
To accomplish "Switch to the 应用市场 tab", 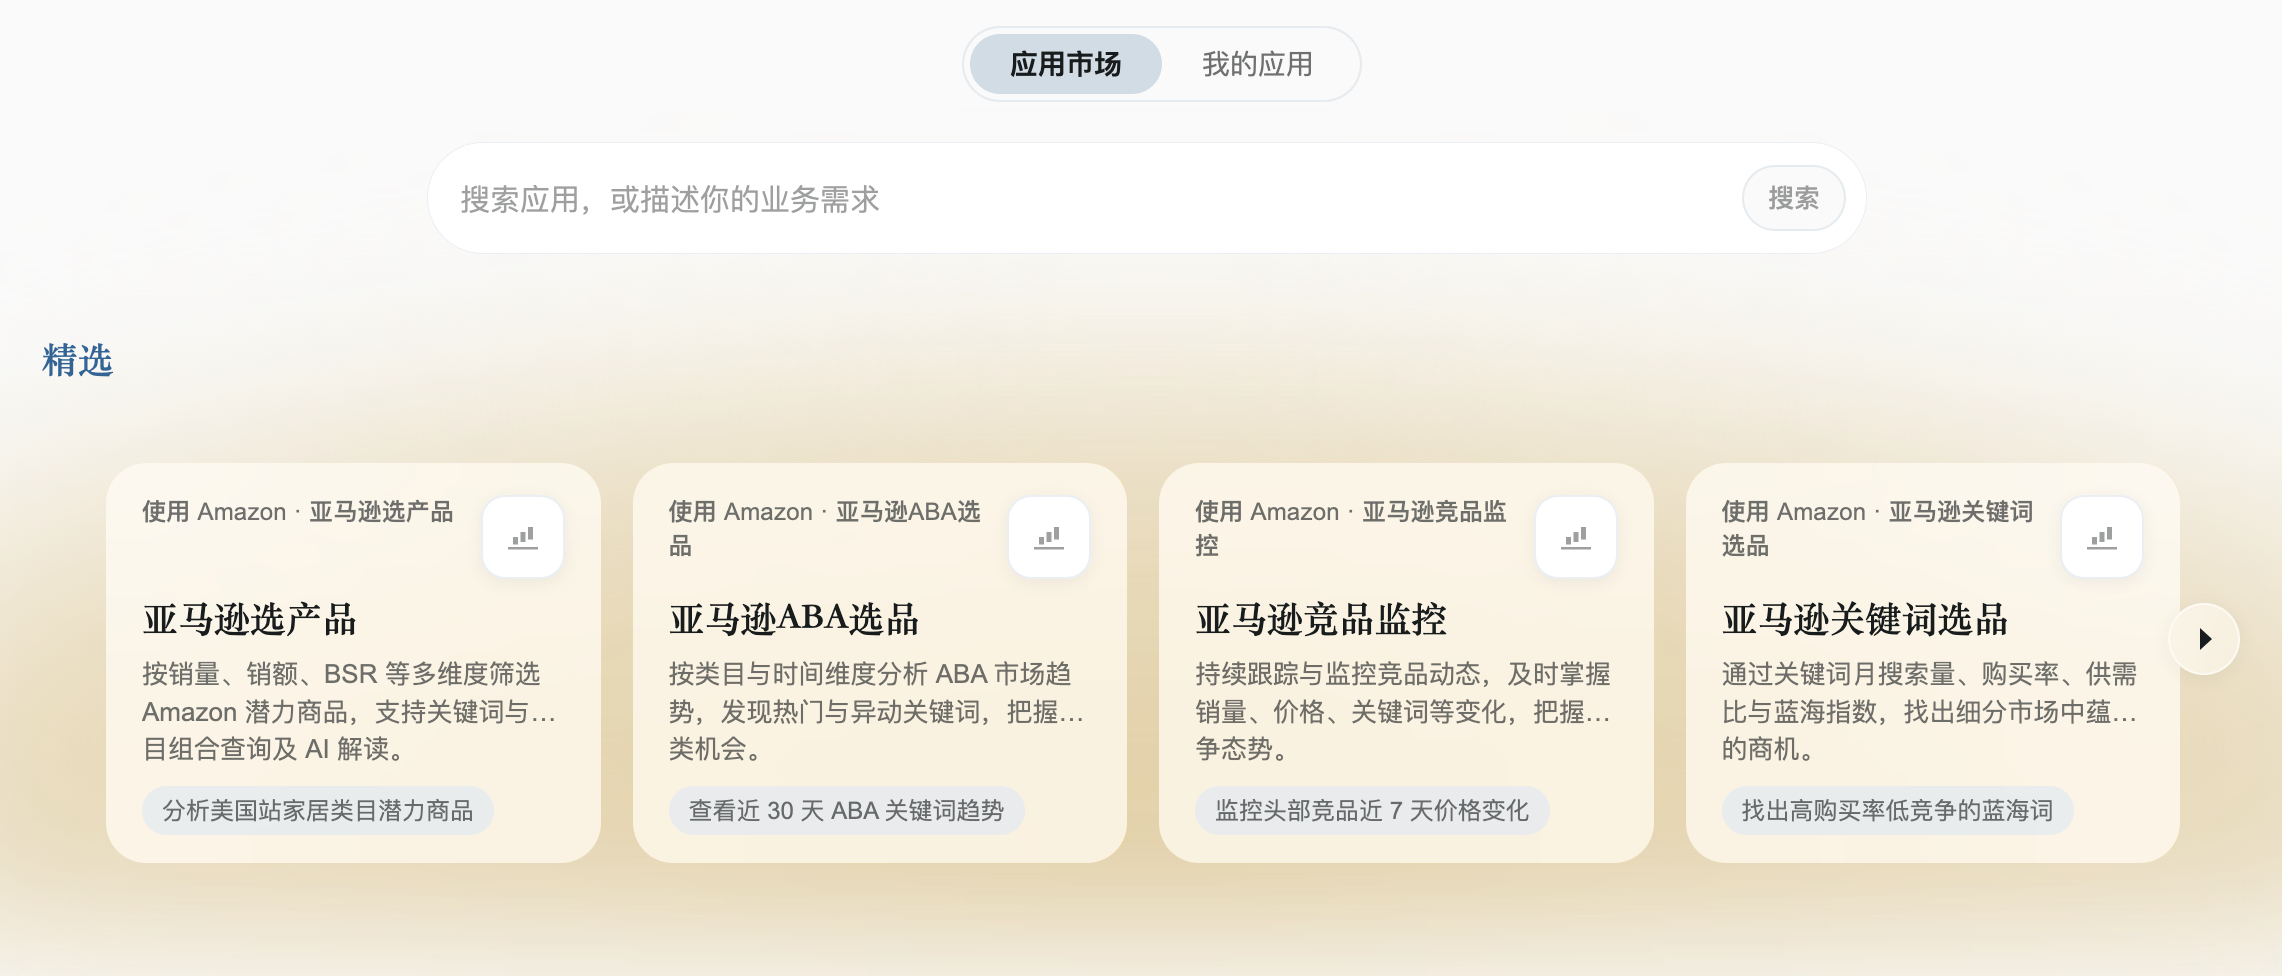I will [1065, 64].
